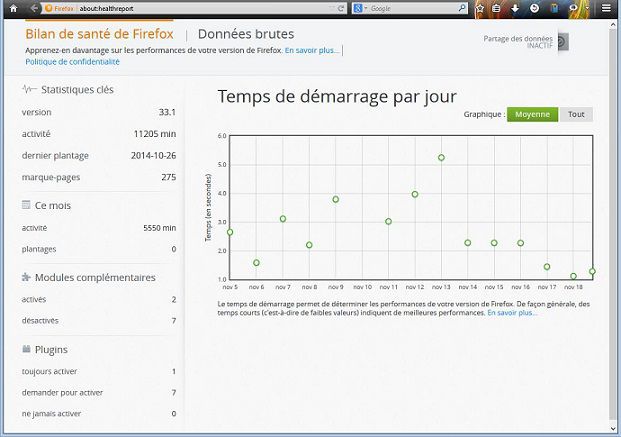
Task: Open Politique de confidentialité link
Action: pyautogui.click(x=72, y=62)
